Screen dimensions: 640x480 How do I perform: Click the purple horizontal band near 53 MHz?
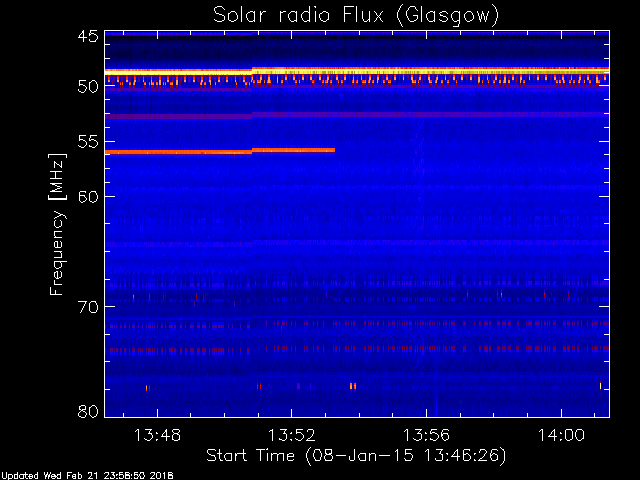[x=357, y=116]
